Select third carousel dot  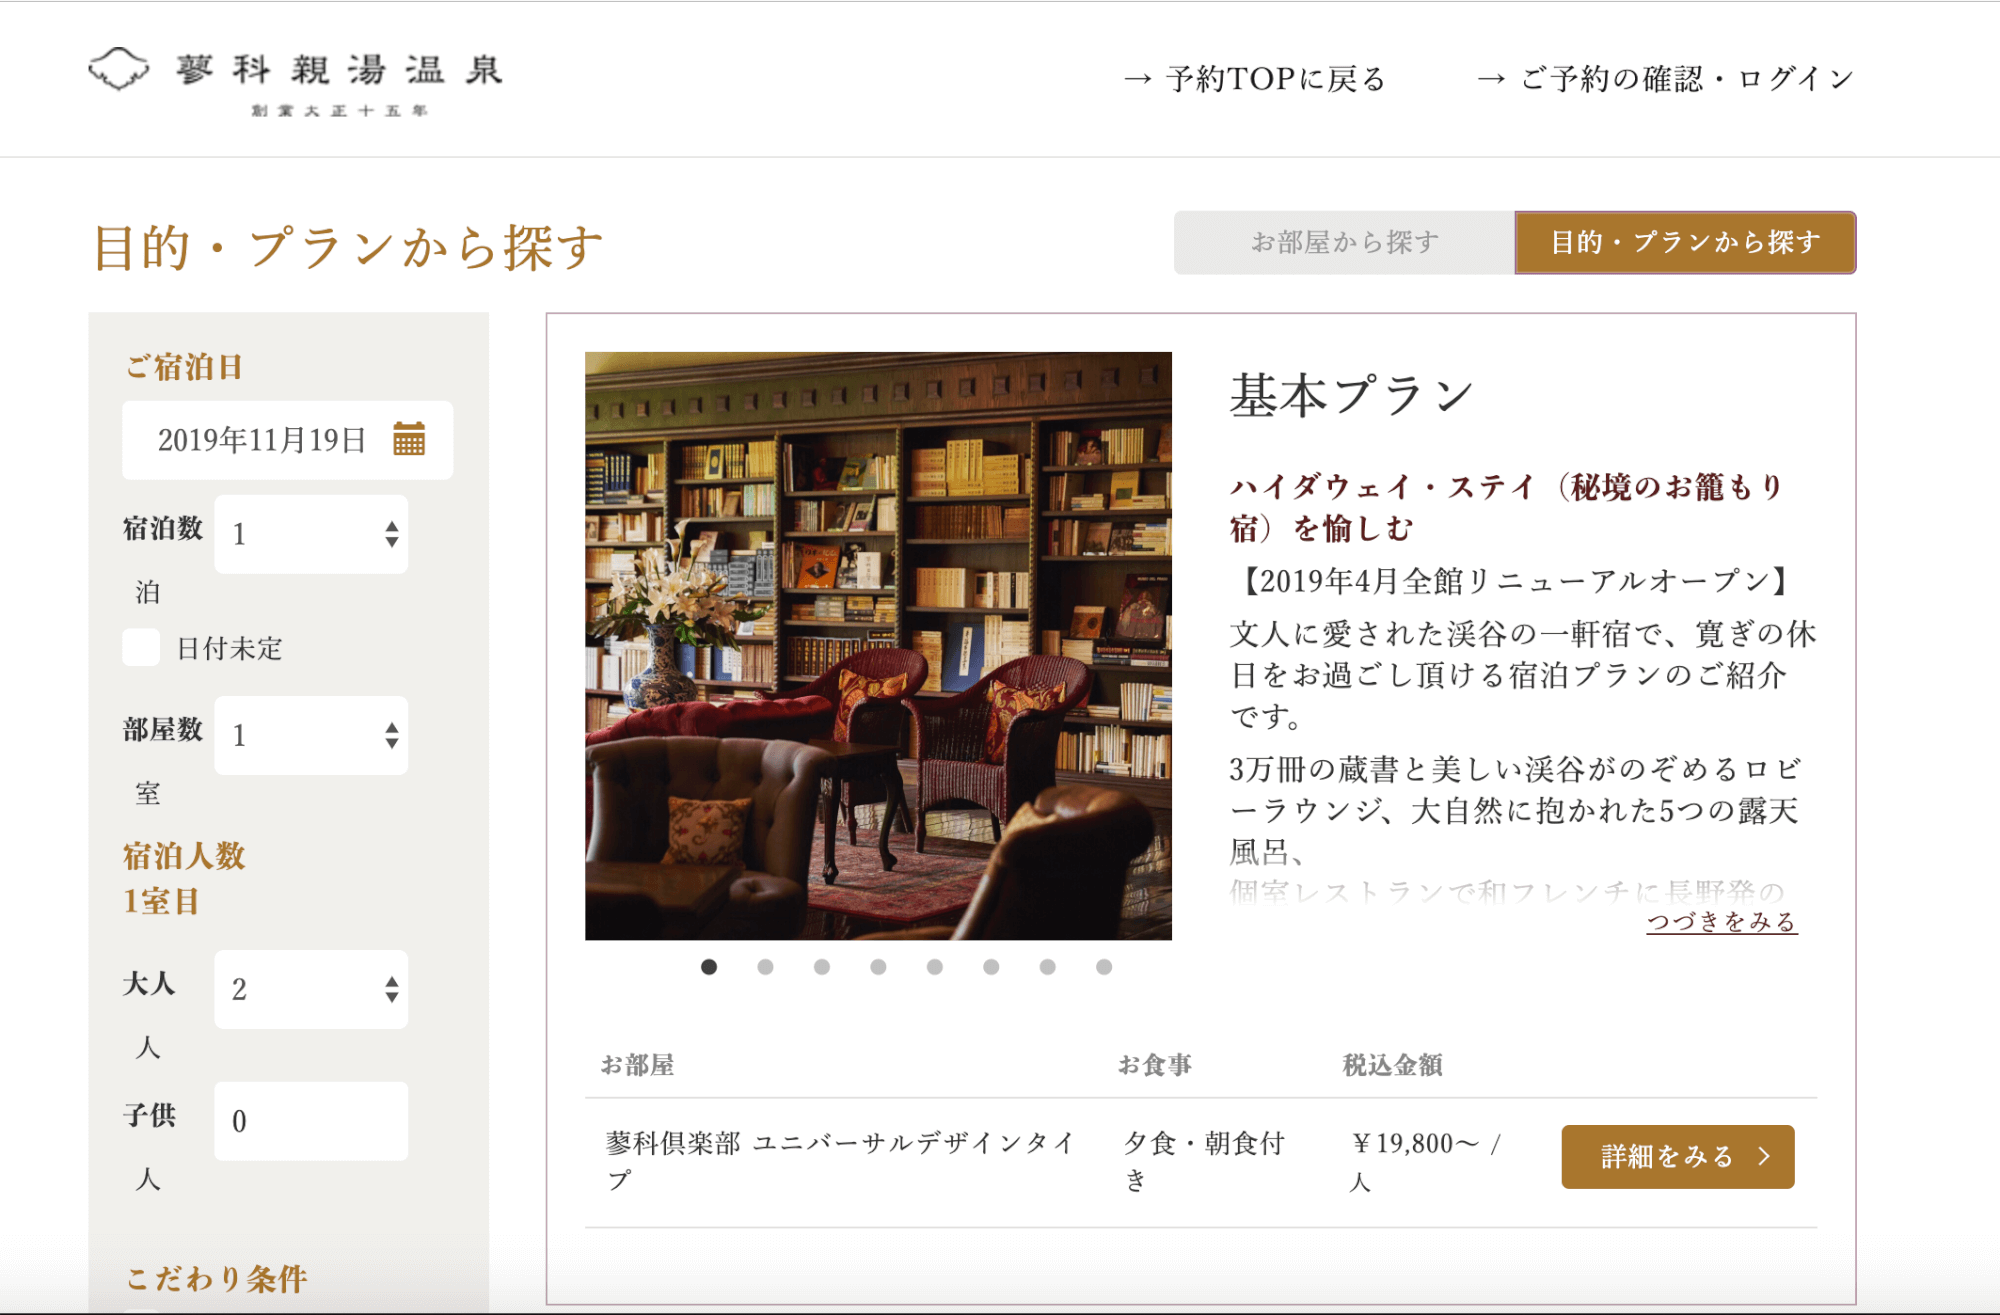pos(822,967)
